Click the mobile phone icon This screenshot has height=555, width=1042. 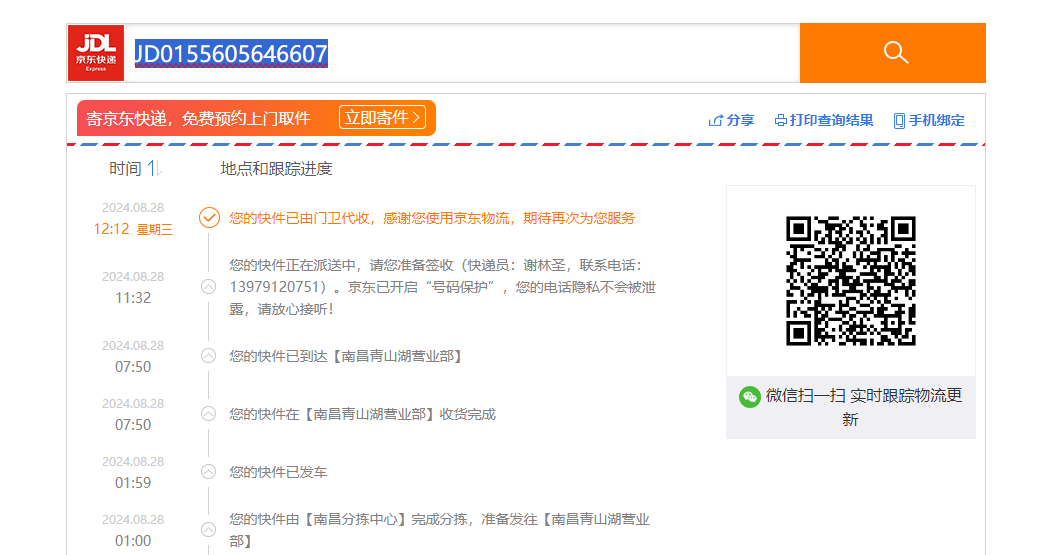coord(899,120)
